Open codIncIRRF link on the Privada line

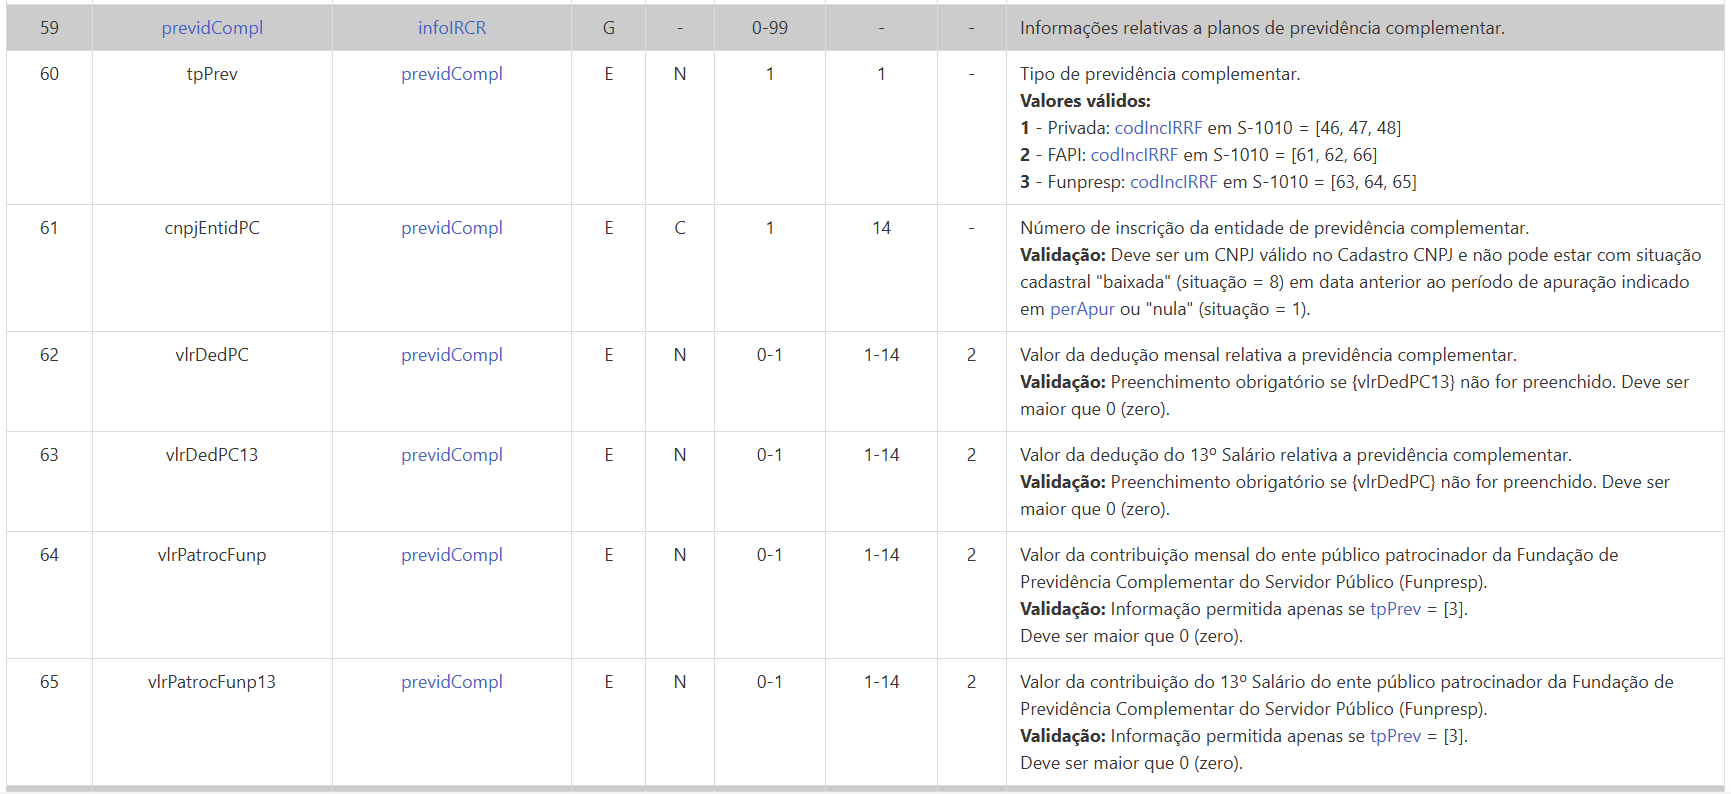coord(1158,128)
